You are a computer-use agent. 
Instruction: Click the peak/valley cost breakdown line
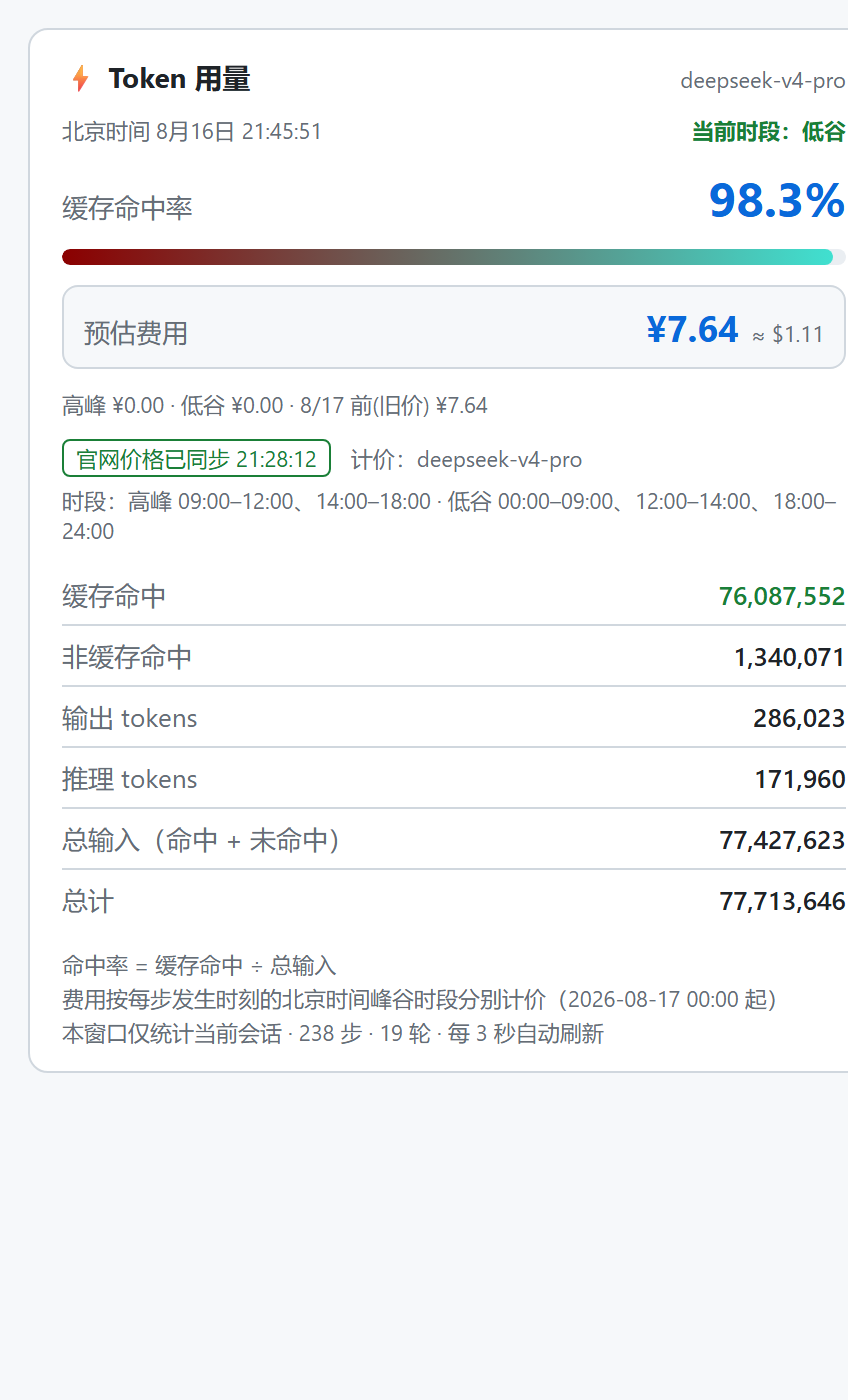[x=275, y=406]
